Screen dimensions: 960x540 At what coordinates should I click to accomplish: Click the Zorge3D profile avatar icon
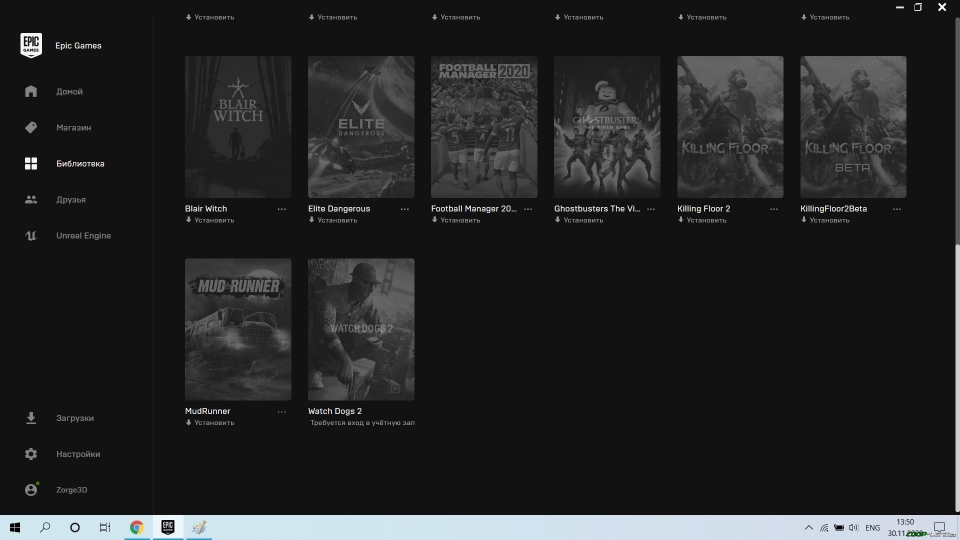pyautogui.click(x=31, y=490)
